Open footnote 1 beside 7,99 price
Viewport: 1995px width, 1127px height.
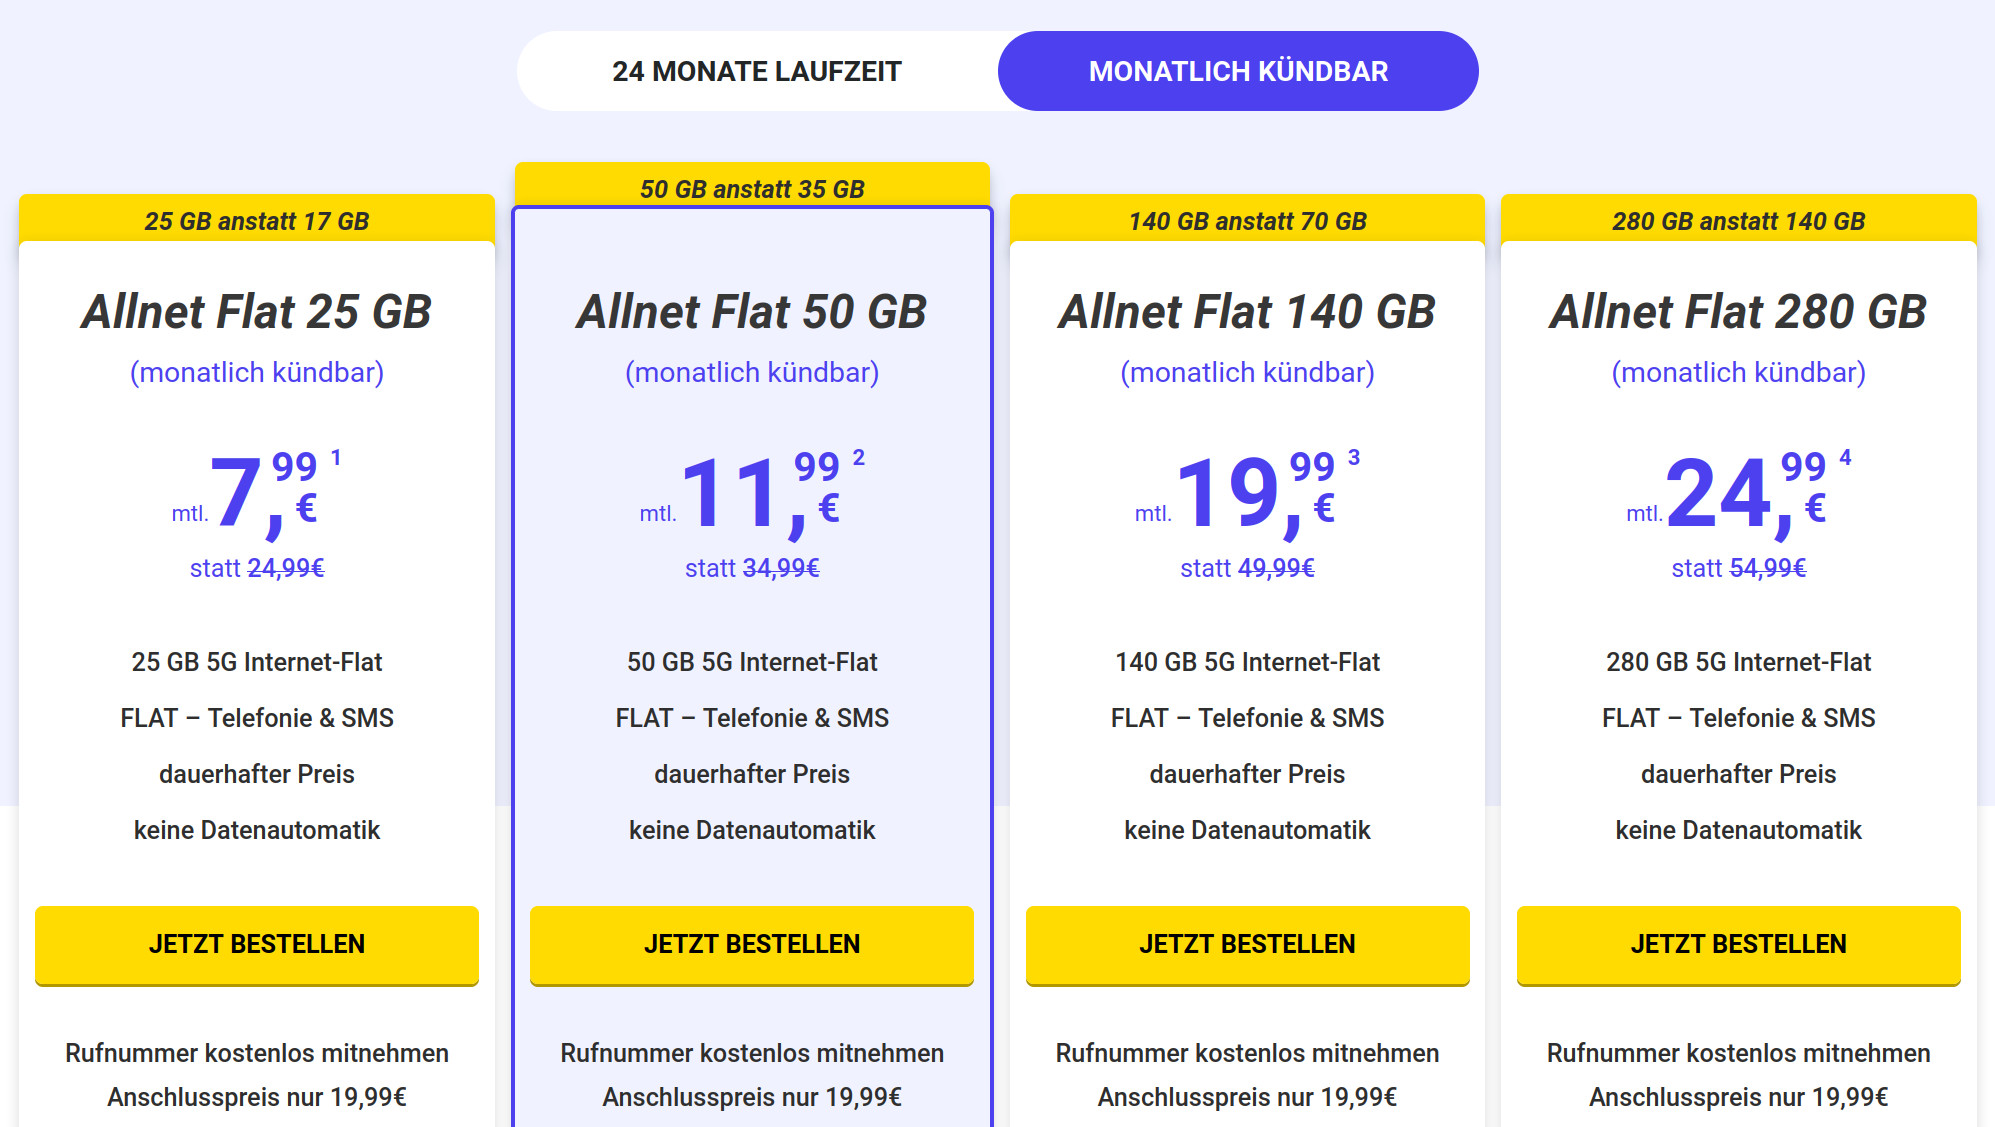click(x=336, y=458)
